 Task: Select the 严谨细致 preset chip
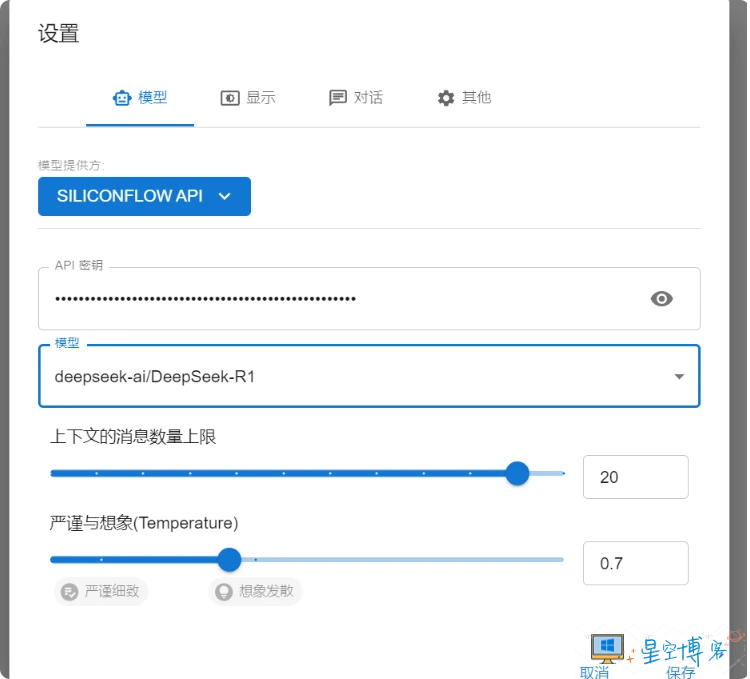coord(100,591)
